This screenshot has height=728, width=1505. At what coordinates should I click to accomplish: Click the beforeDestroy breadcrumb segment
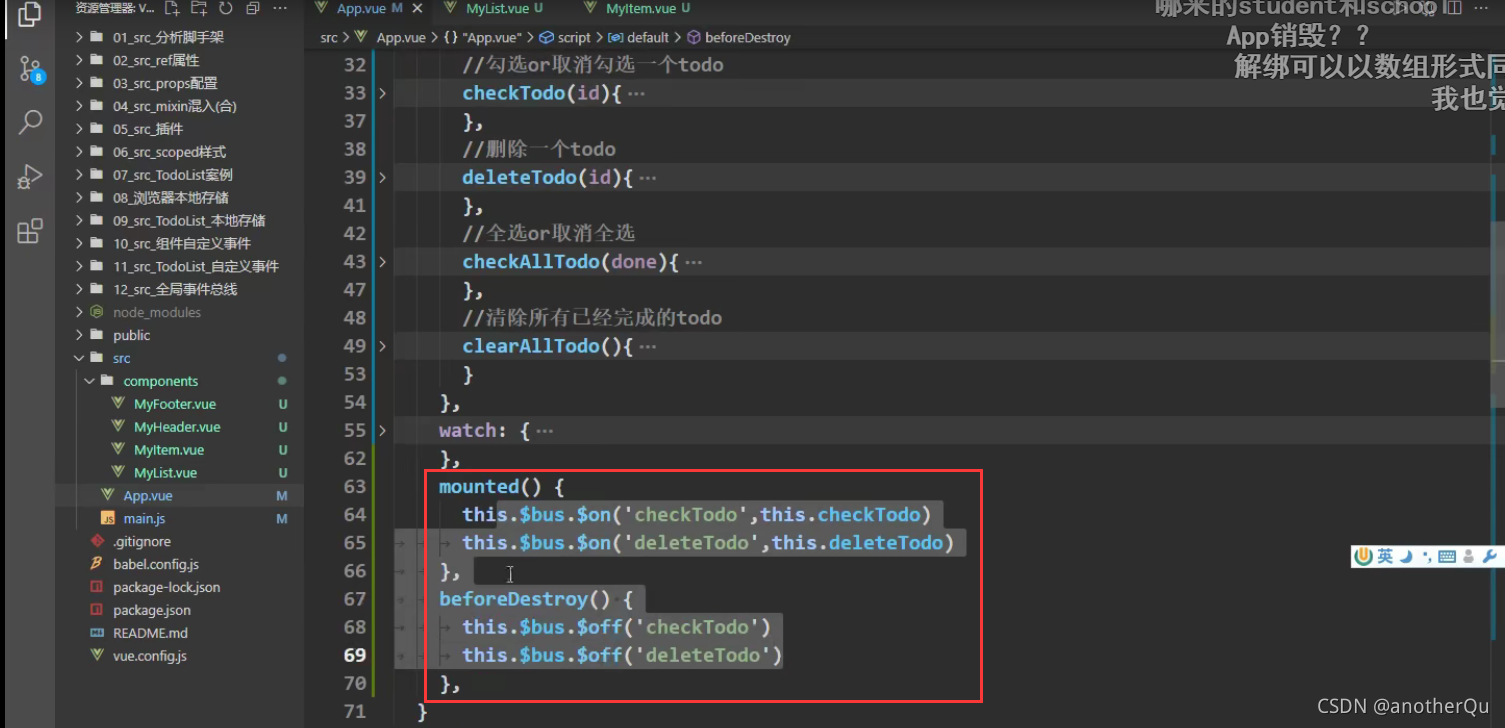(x=746, y=37)
